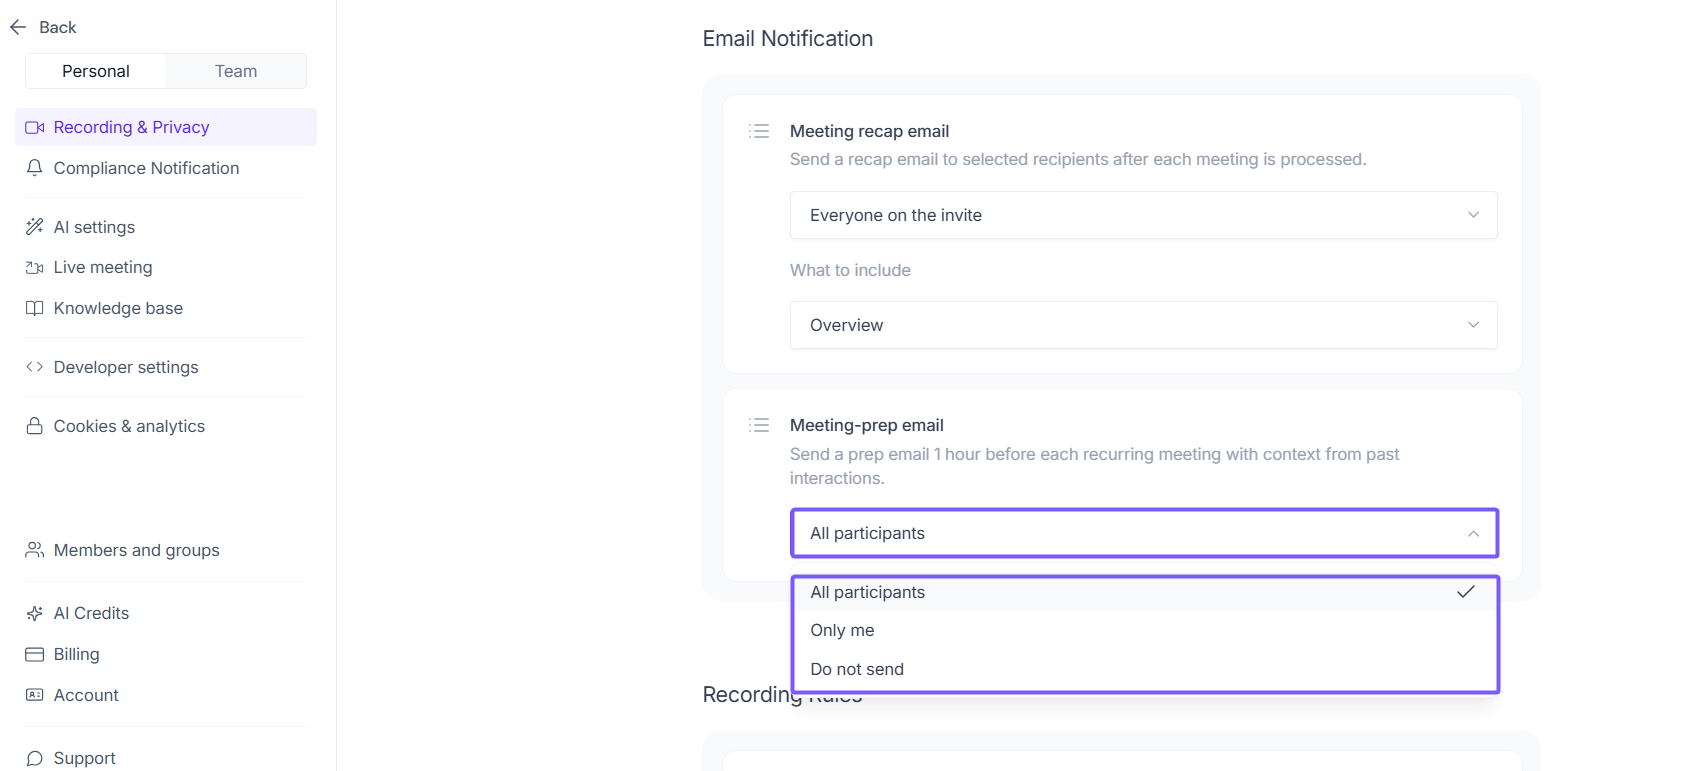Click the AI Credits sparkle icon
The height and width of the screenshot is (771, 1686).
pos(35,613)
